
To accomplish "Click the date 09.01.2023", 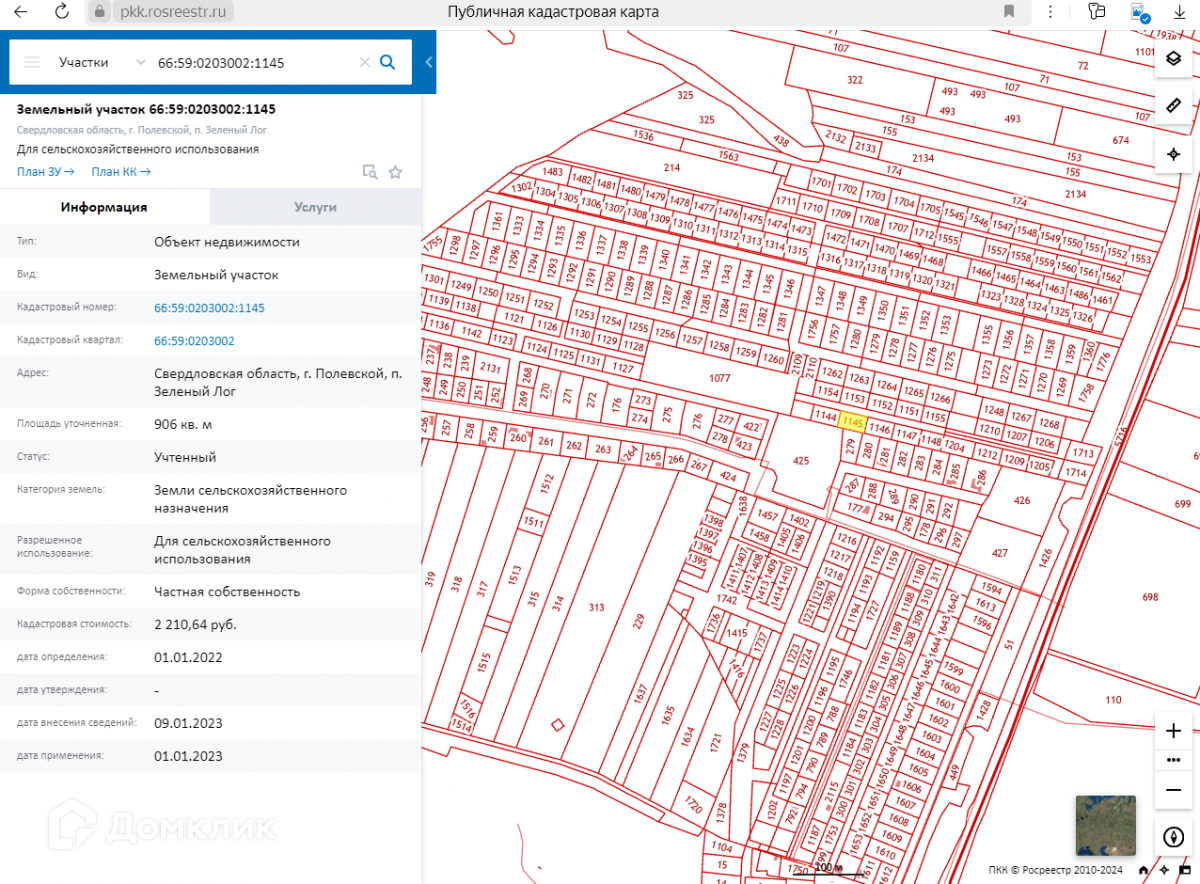I will tap(188, 723).
